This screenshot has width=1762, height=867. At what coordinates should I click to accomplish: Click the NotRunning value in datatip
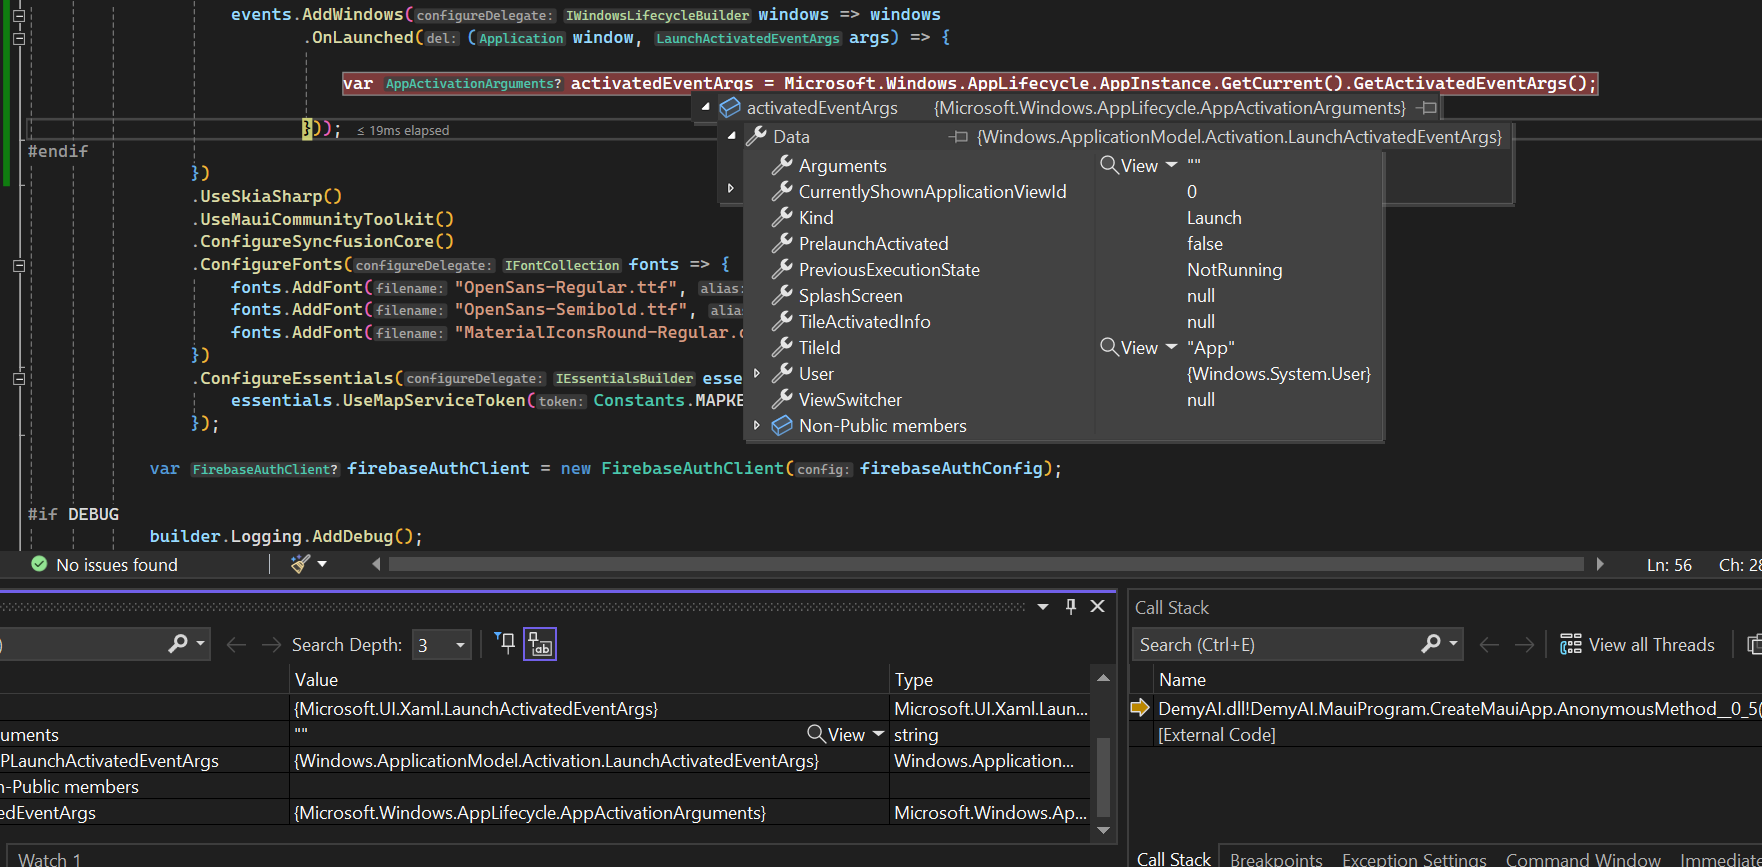click(x=1234, y=270)
